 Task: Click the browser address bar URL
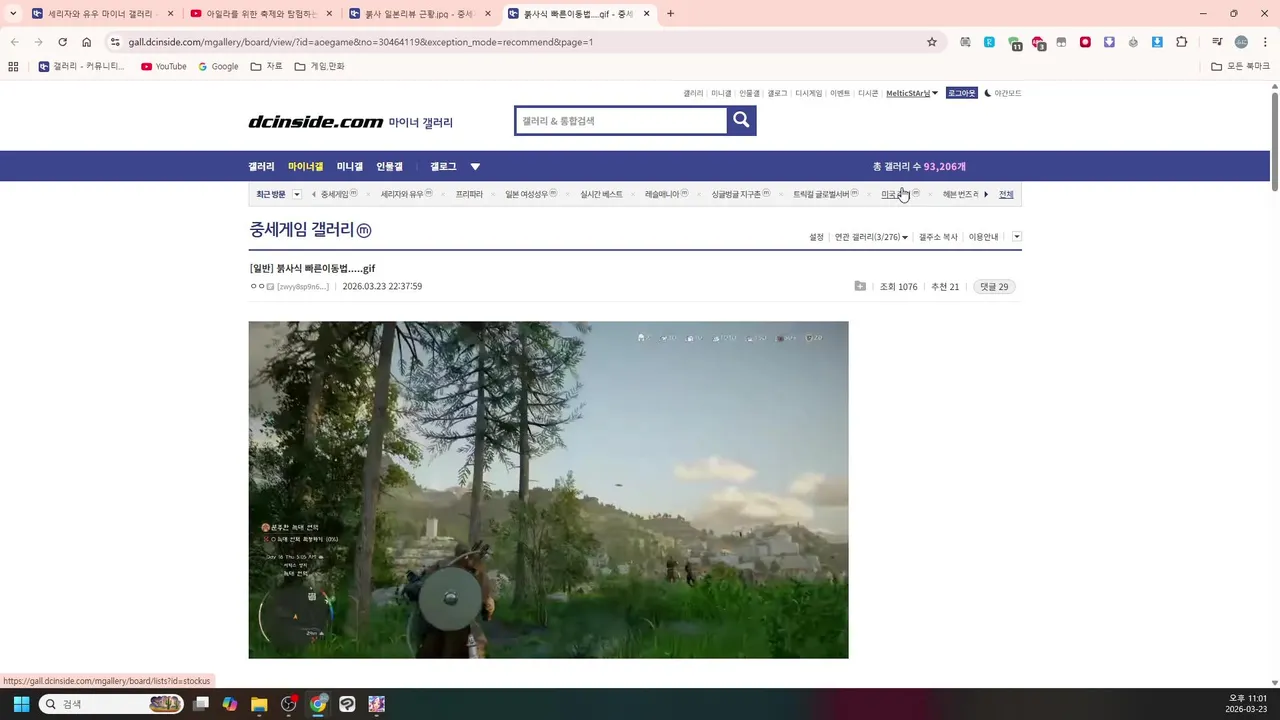coord(360,42)
